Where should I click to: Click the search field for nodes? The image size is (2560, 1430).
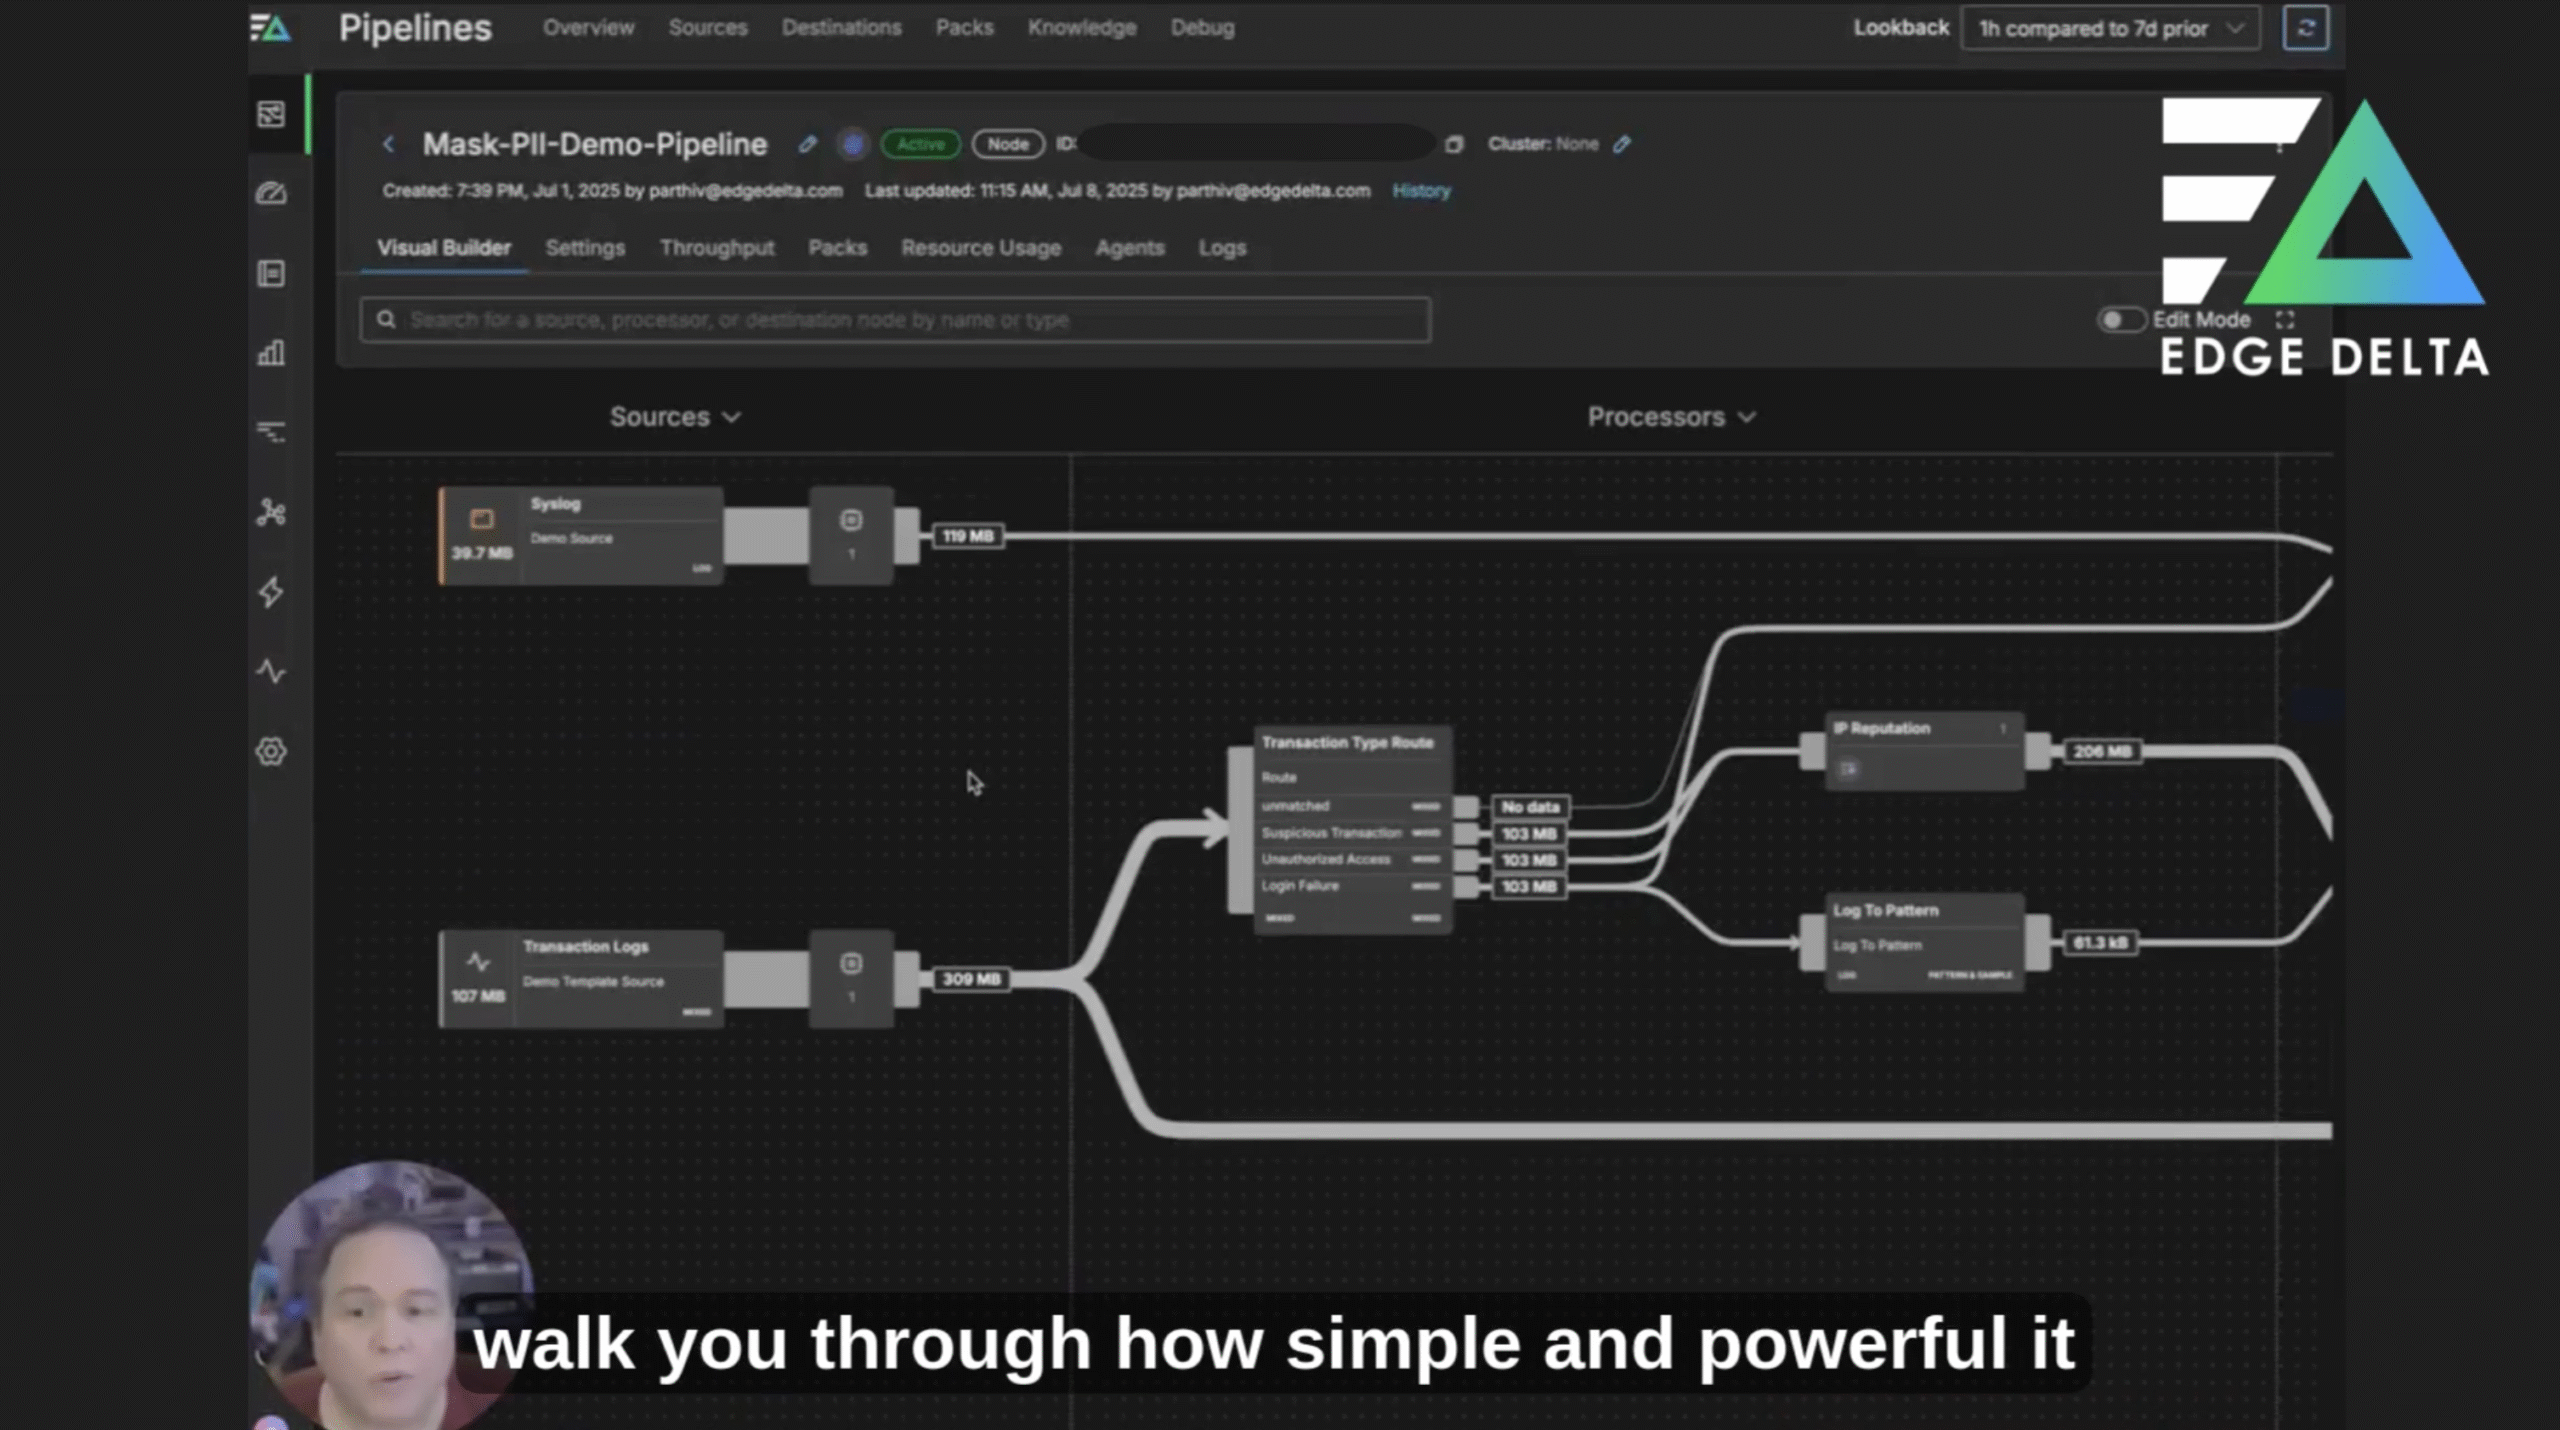tap(895, 320)
